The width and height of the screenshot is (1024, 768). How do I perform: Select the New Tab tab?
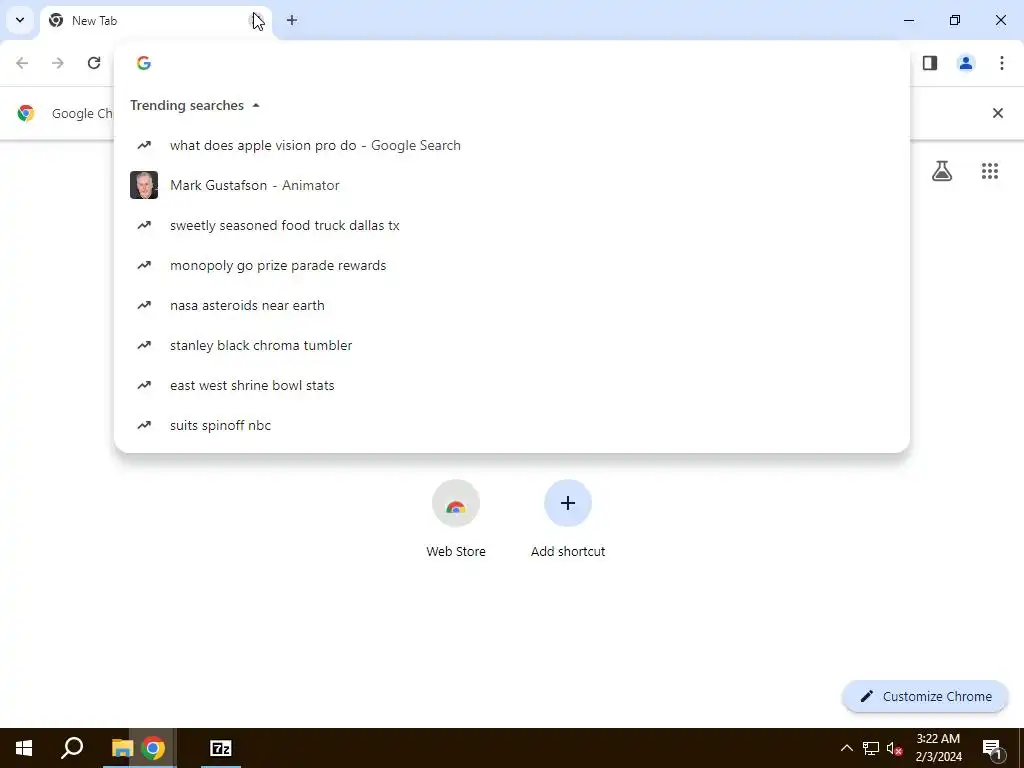click(157, 21)
